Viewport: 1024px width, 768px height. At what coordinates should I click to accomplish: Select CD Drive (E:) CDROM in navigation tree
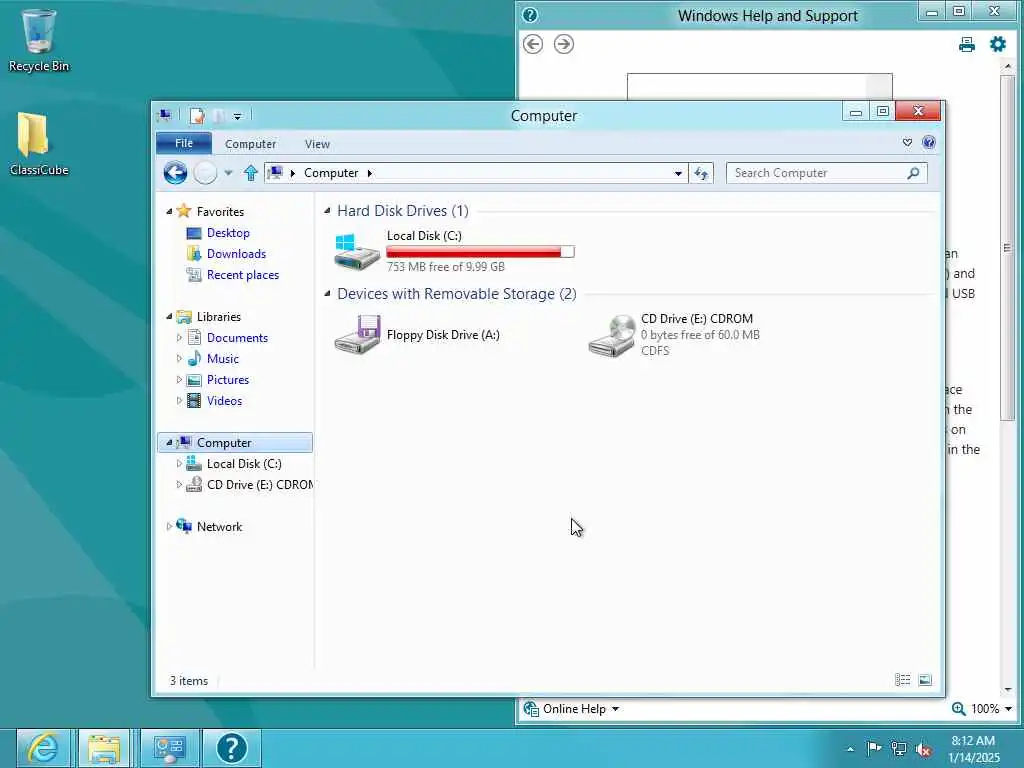(x=259, y=485)
